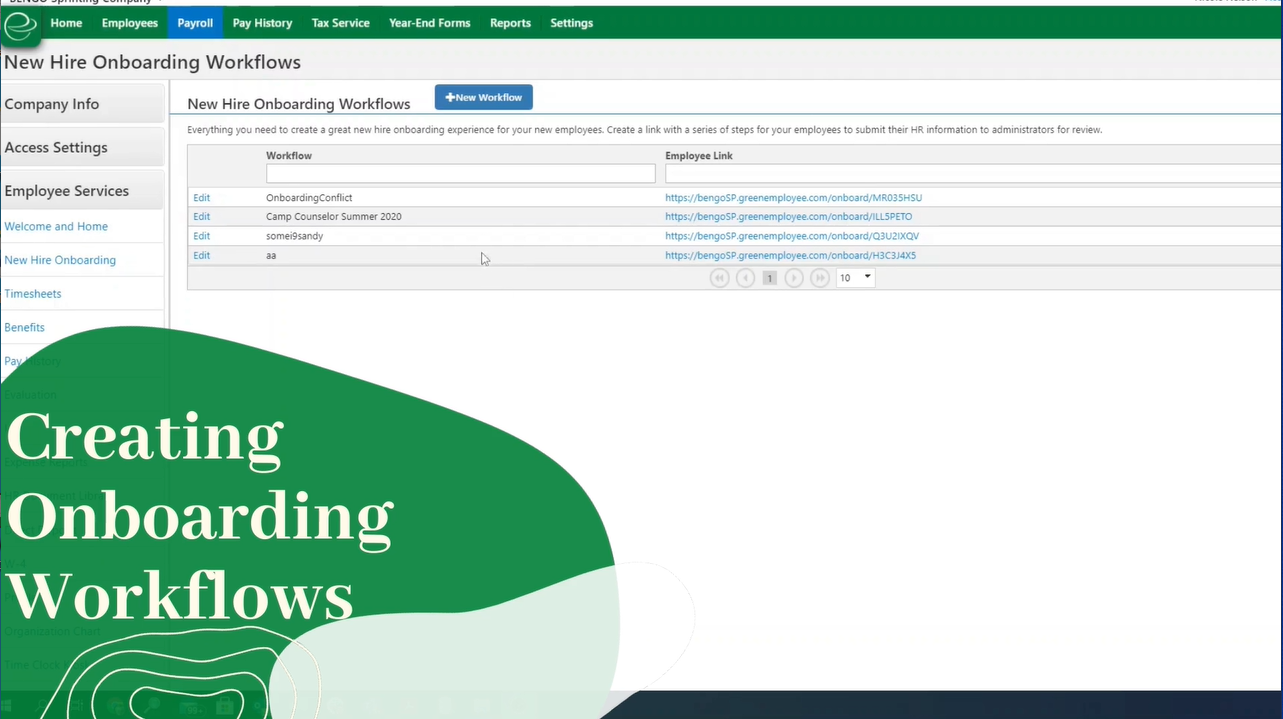This screenshot has height=719, width=1283.
Task: Open employee link ending H3C3J4X5
Action: pyautogui.click(x=790, y=255)
